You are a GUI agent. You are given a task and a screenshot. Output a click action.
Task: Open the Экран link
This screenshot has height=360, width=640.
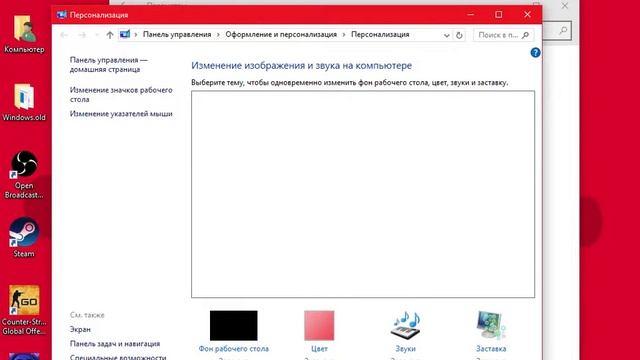pyautogui.click(x=80, y=329)
